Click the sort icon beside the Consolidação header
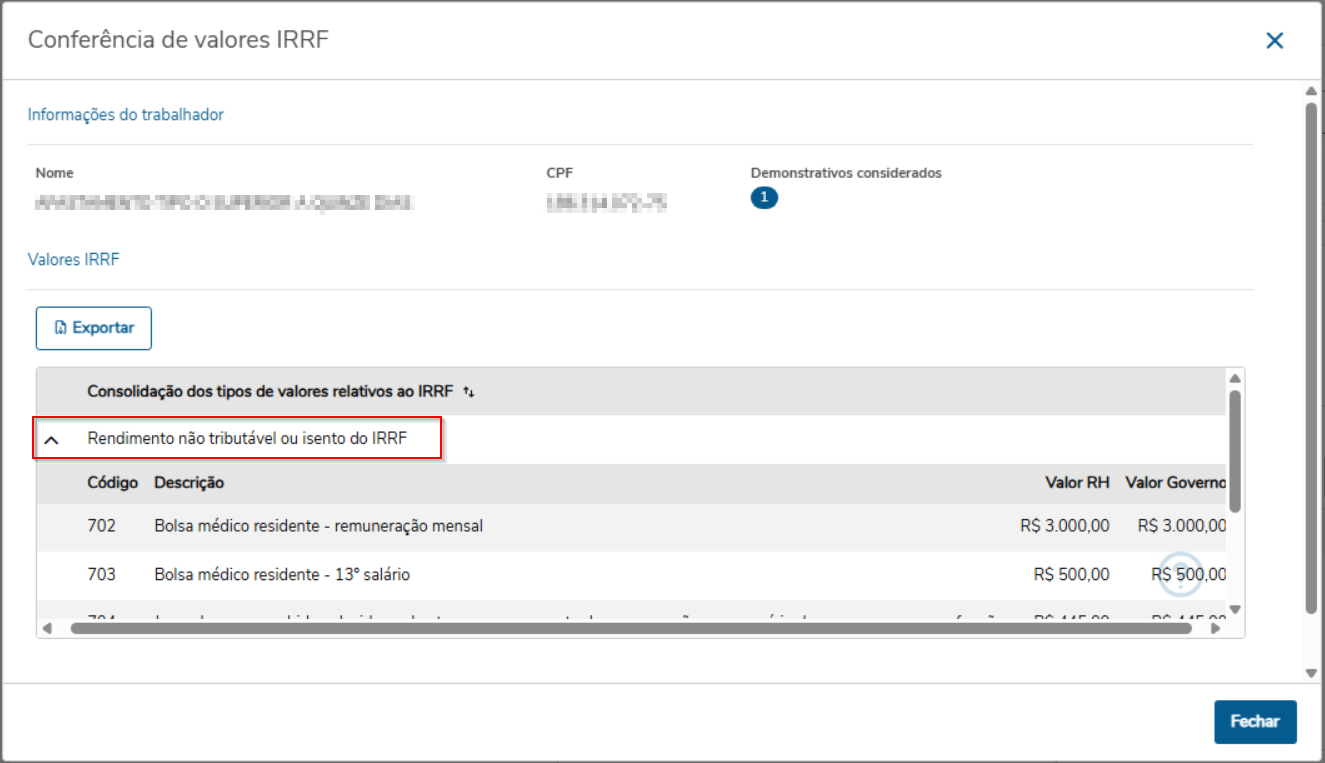This screenshot has width=1325, height=763. coord(469,392)
